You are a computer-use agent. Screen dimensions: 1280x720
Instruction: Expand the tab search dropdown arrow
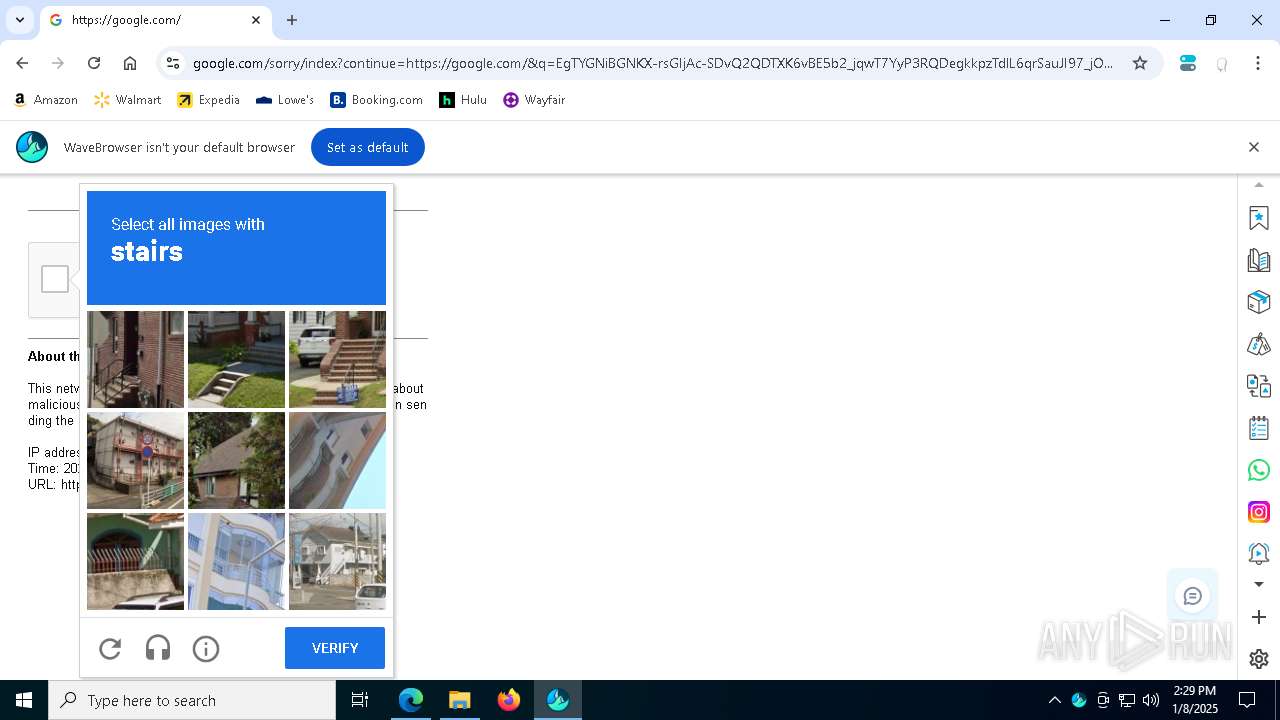19,20
